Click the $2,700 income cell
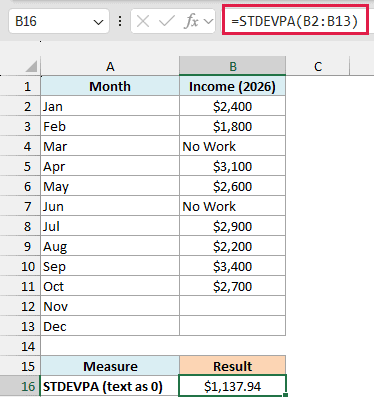This screenshot has width=374, height=397. pyautogui.click(x=232, y=286)
